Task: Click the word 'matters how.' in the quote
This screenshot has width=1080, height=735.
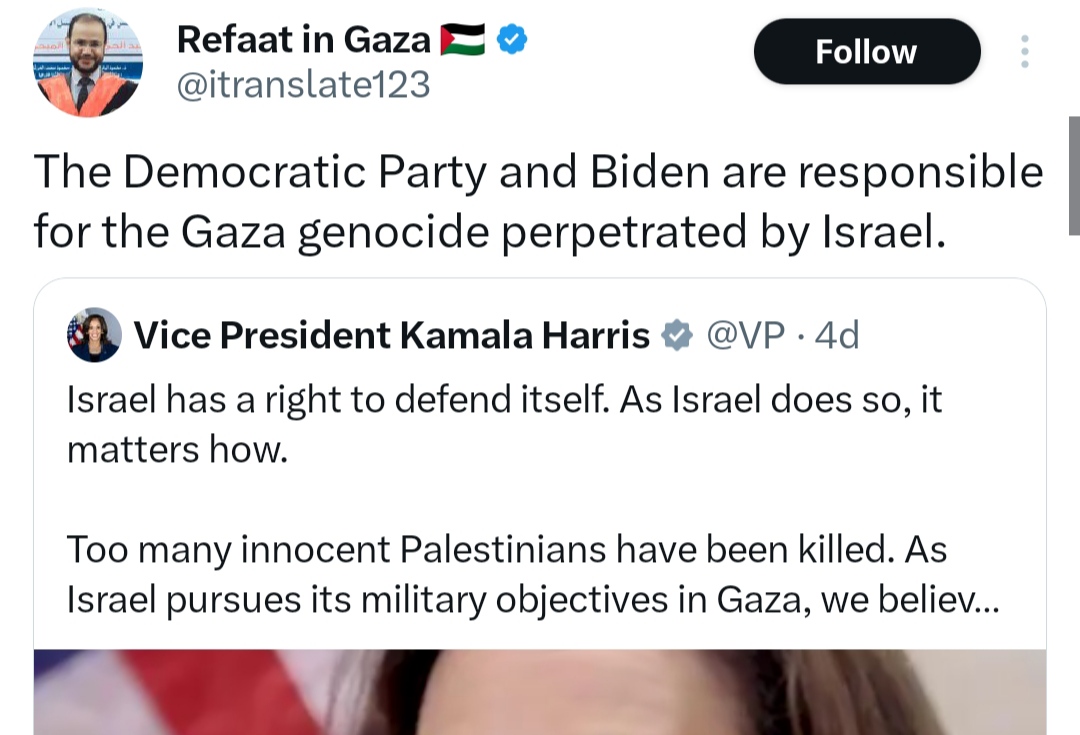Action: 177,450
